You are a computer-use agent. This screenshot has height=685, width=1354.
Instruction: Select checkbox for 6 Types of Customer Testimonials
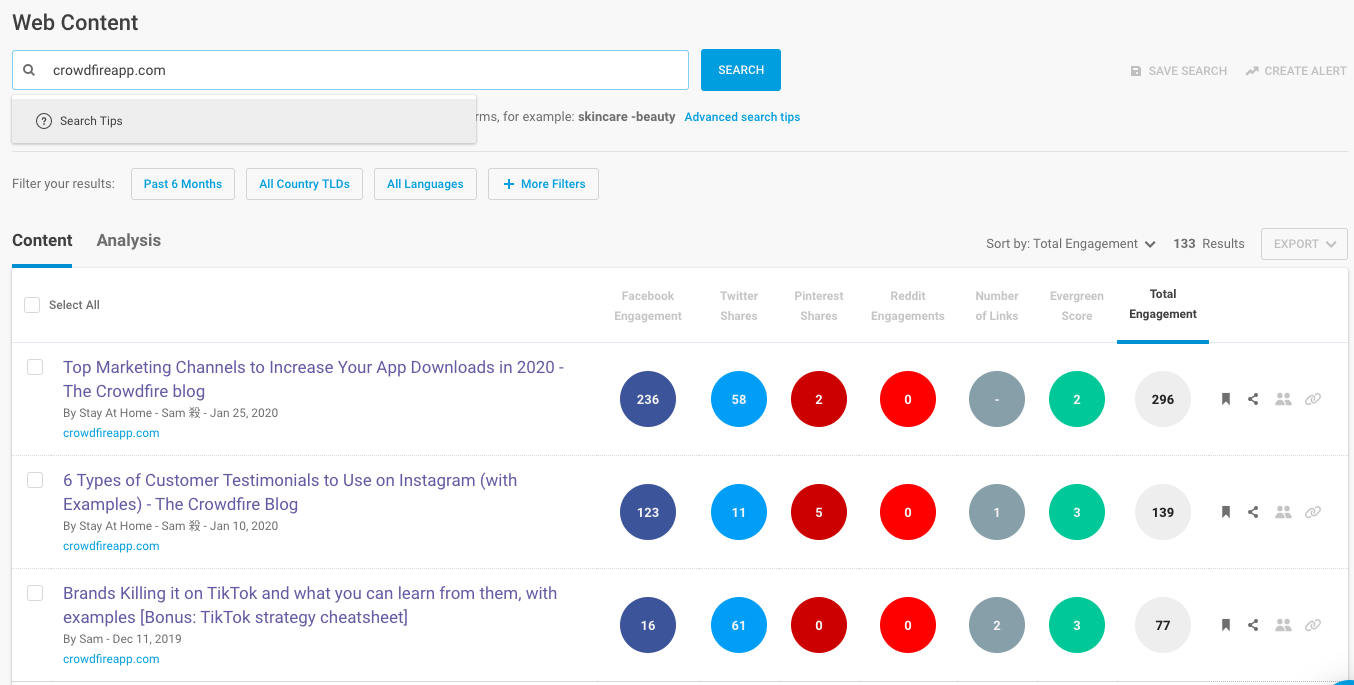[x=35, y=480]
